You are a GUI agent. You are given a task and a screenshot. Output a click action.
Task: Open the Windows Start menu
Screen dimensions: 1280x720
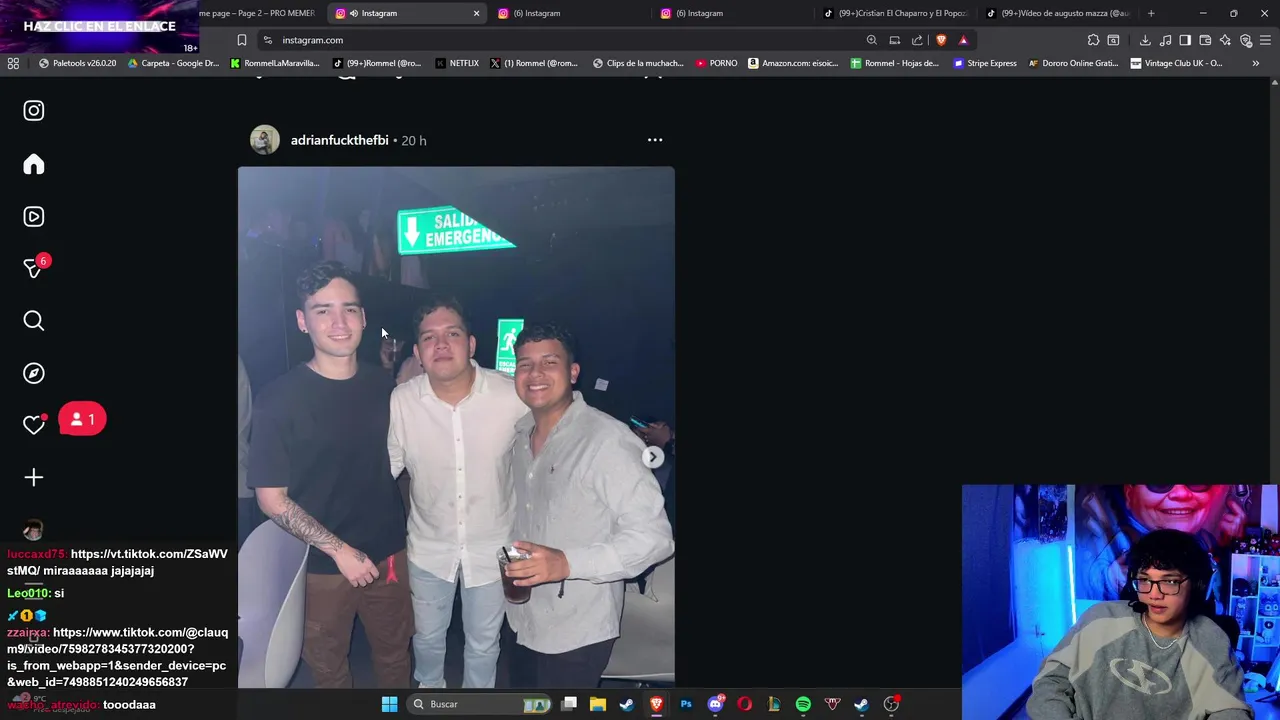tap(389, 704)
